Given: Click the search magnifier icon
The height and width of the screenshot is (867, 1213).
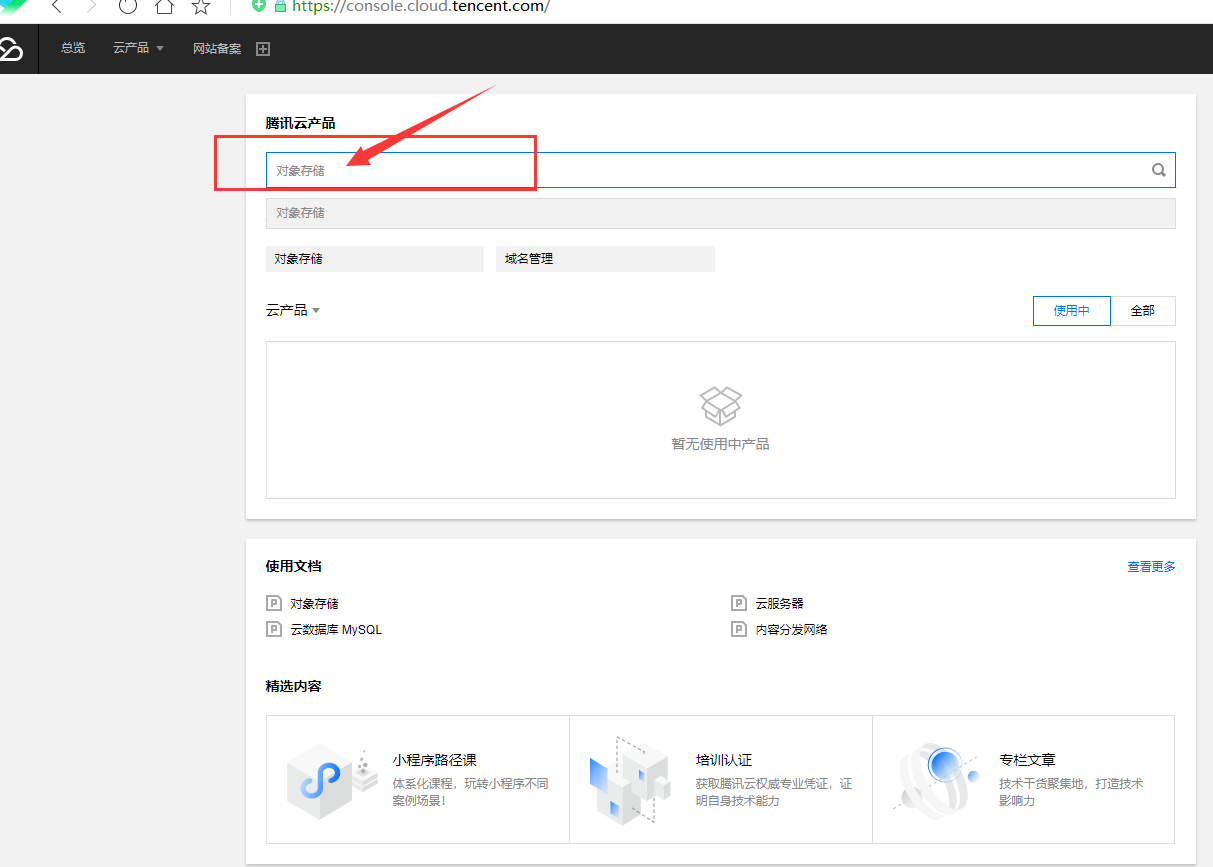Looking at the screenshot, I should (x=1159, y=170).
